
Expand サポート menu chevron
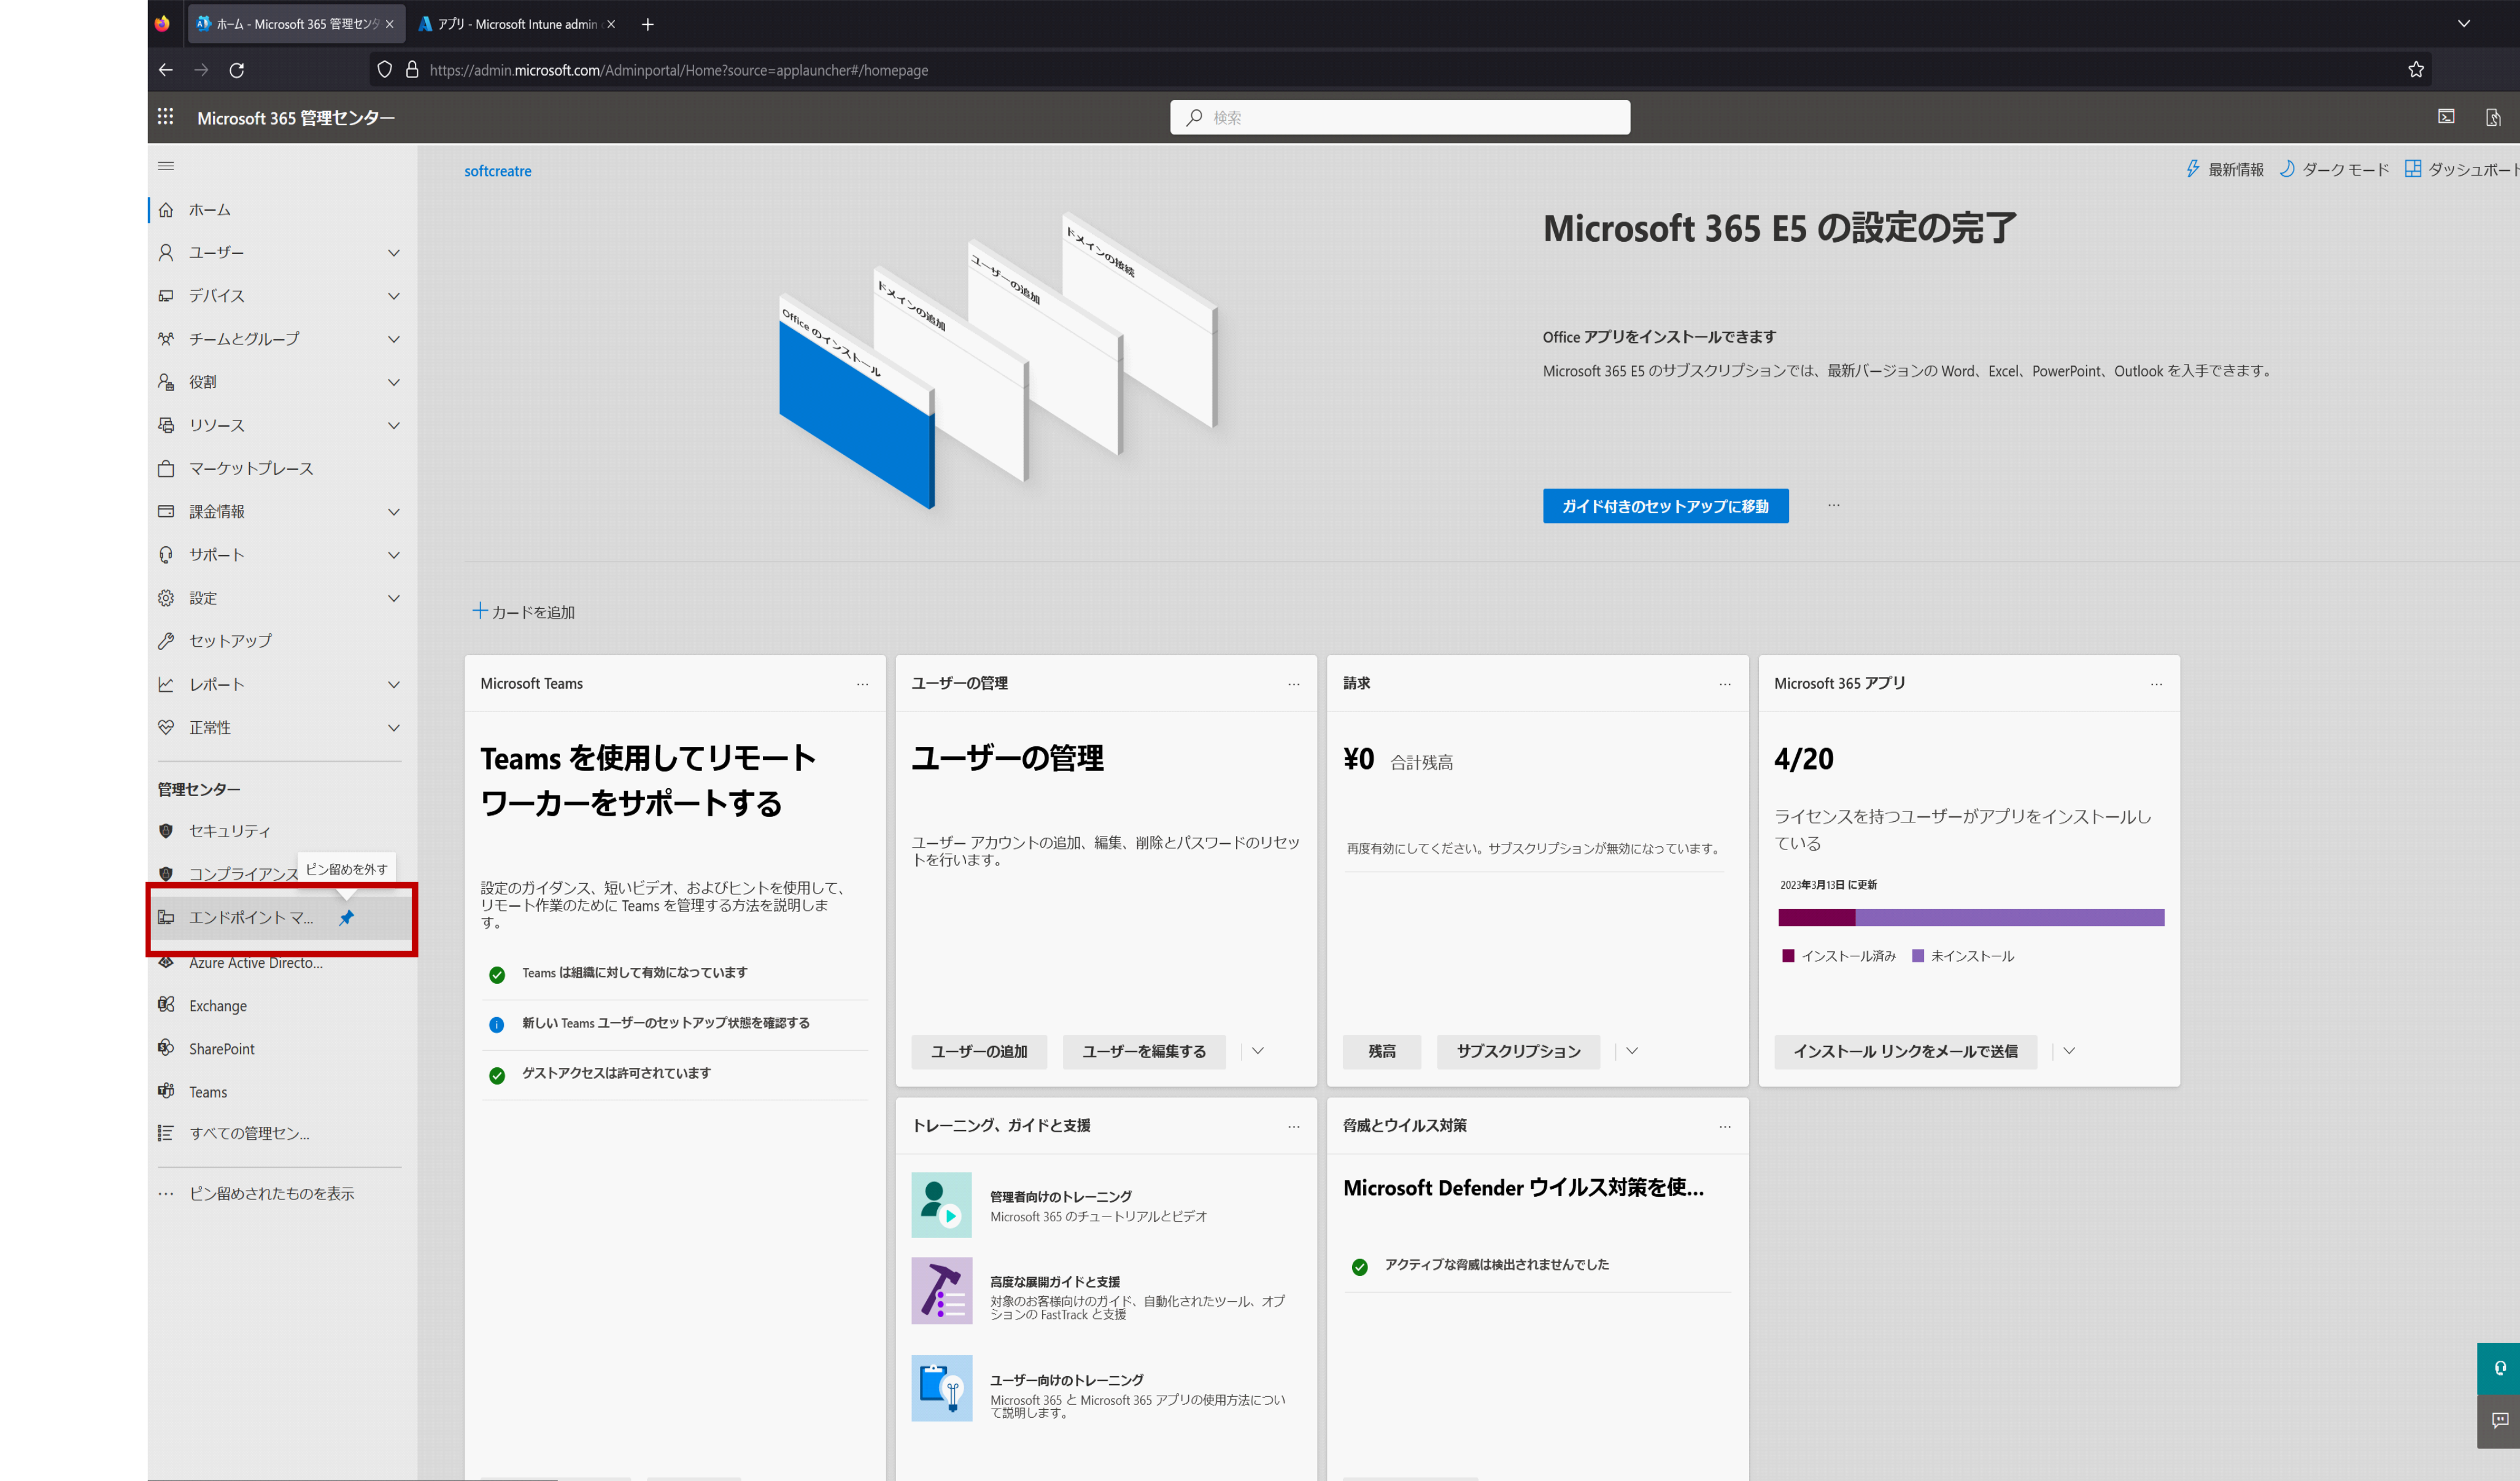(394, 555)
